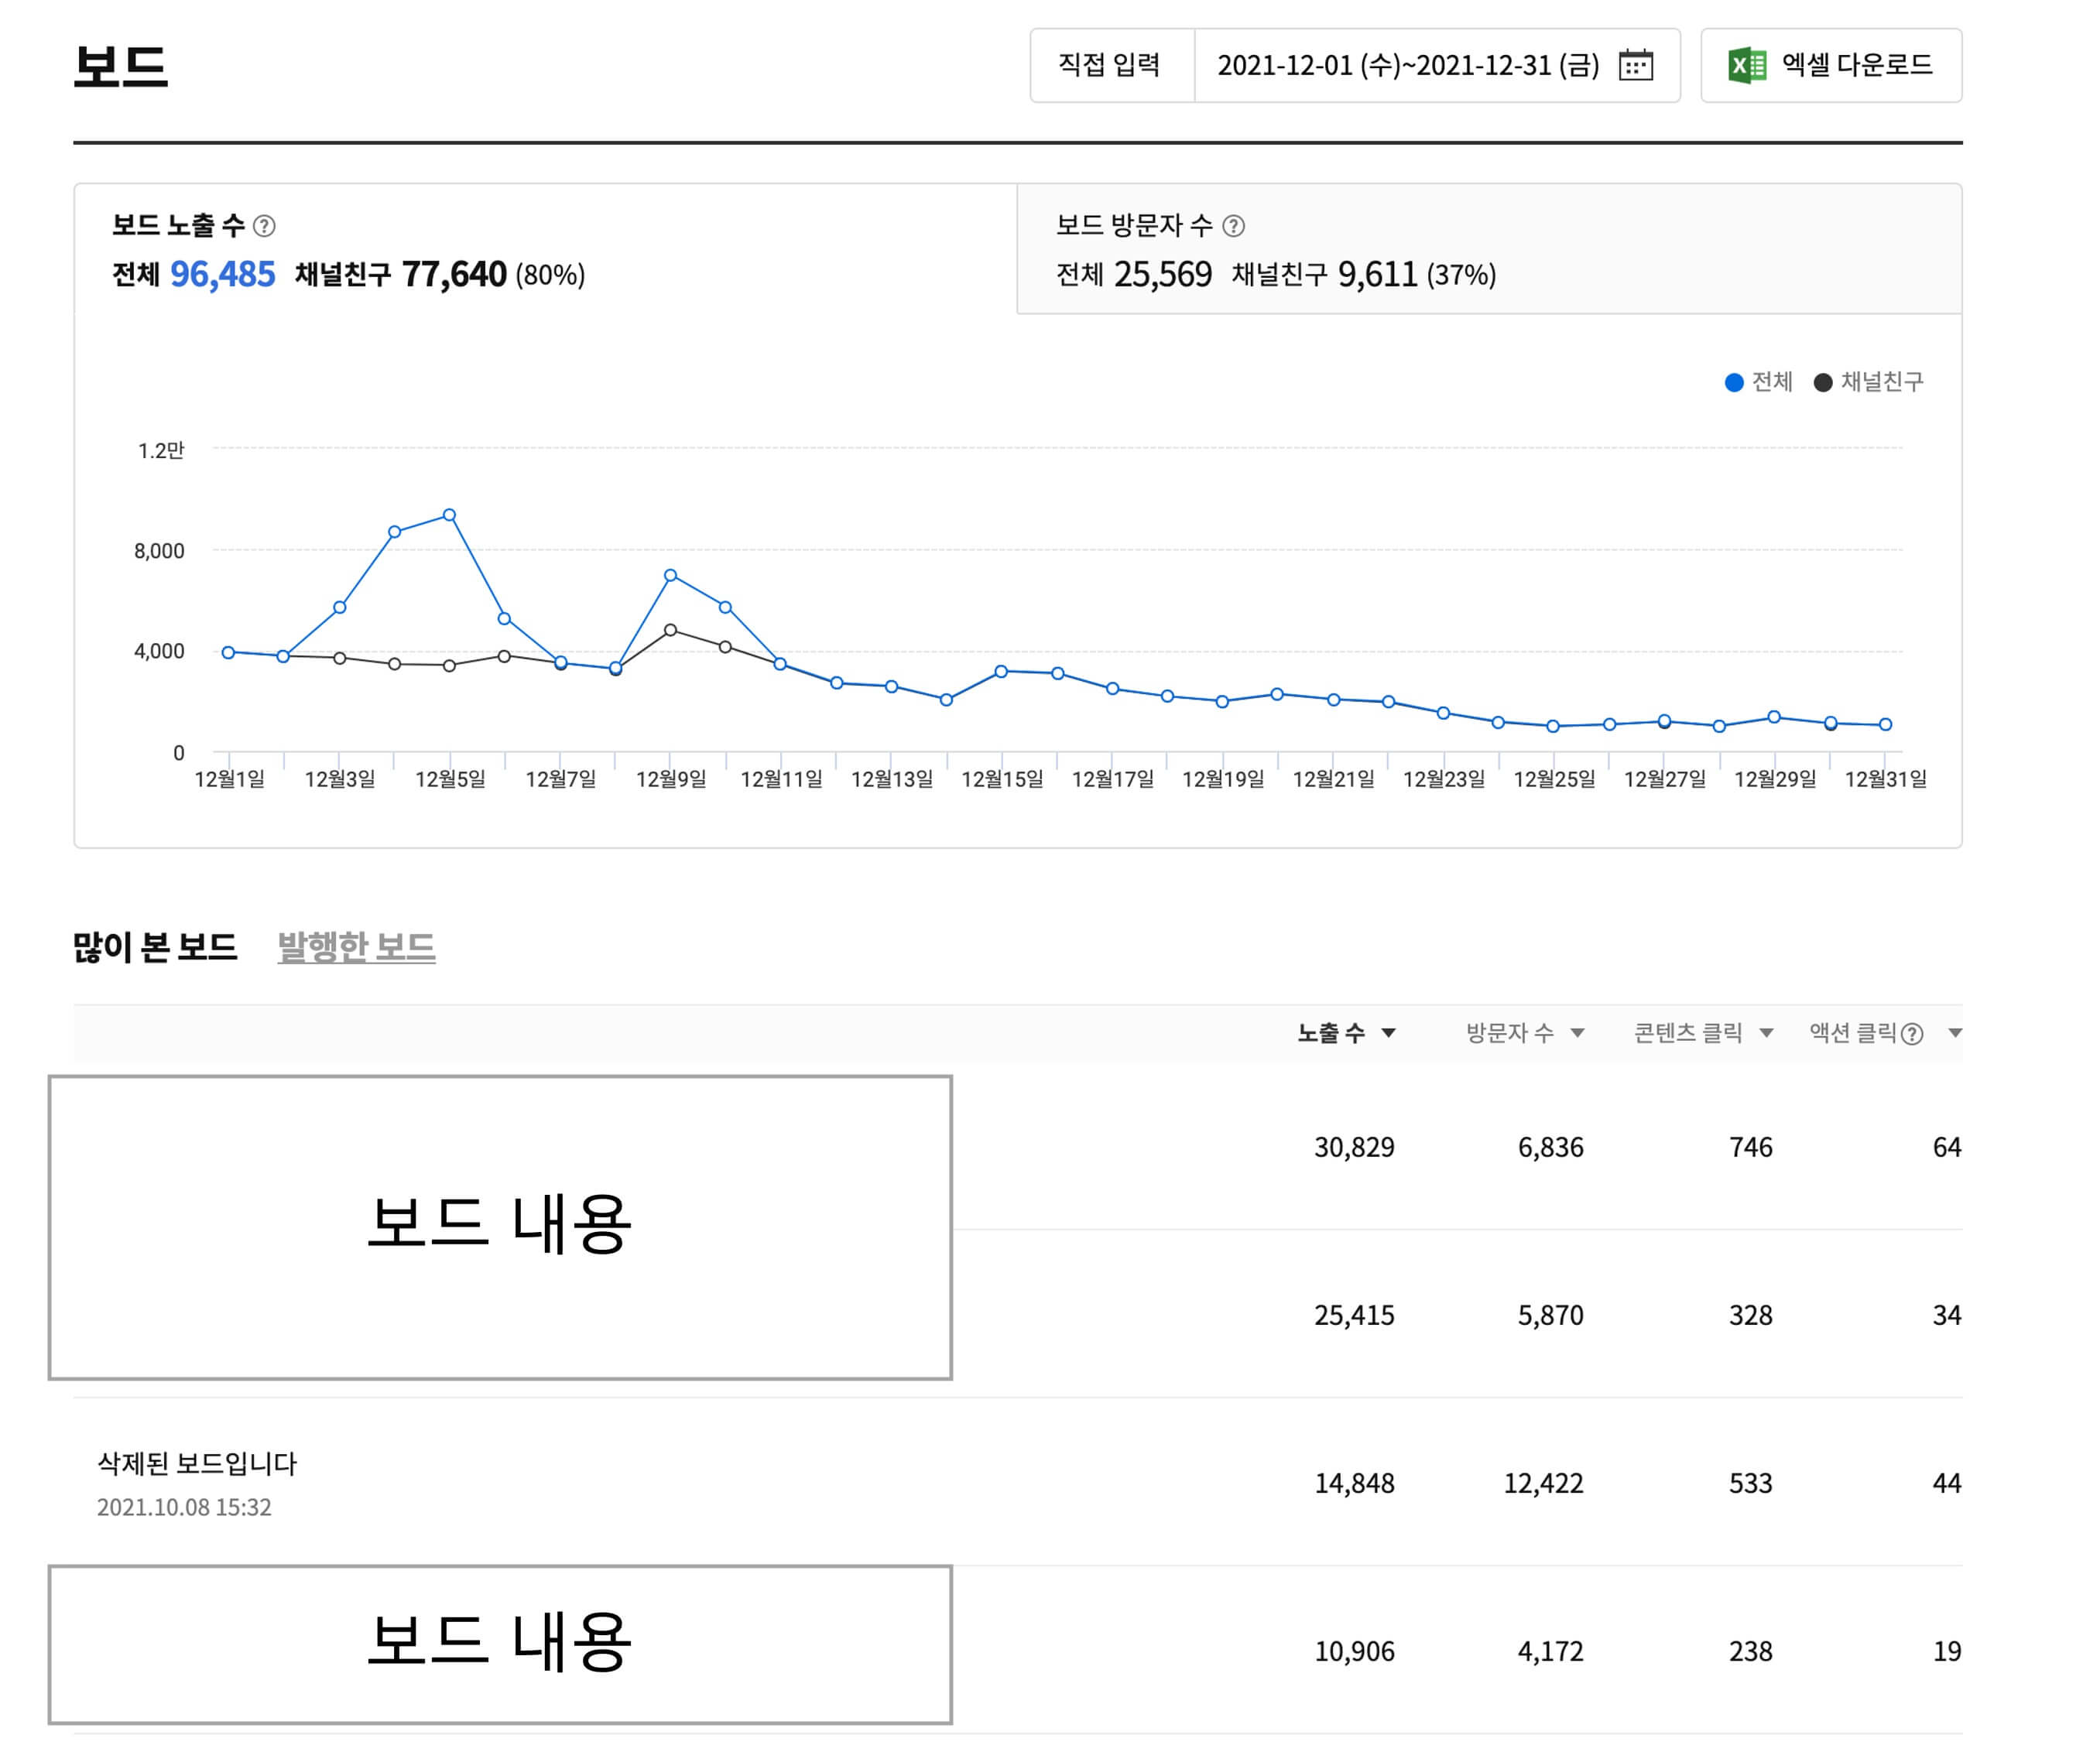The width and height of the screenshot is (2100, 1752).
Task: Click the 12월31일 data point
Action: [1885, 724]
